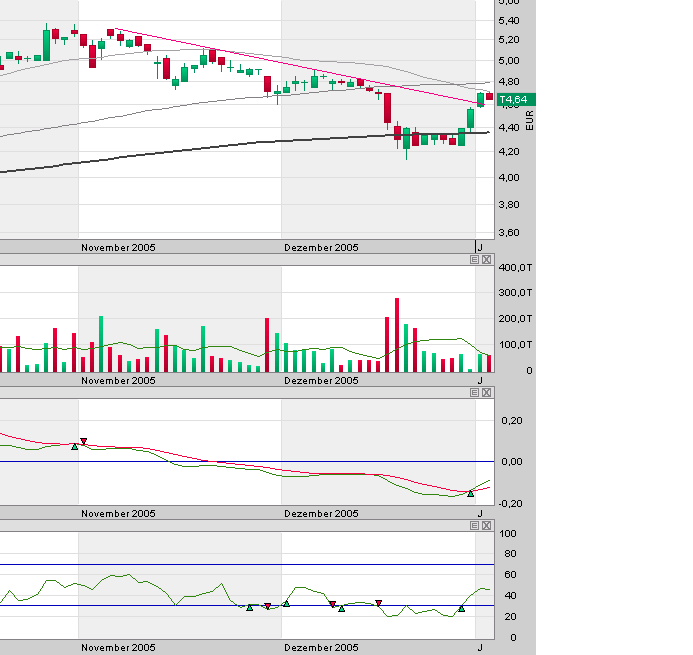Click Dezember 2005 label under RSI chart
This screenshot has height=655, width=693.
(321, 647)
